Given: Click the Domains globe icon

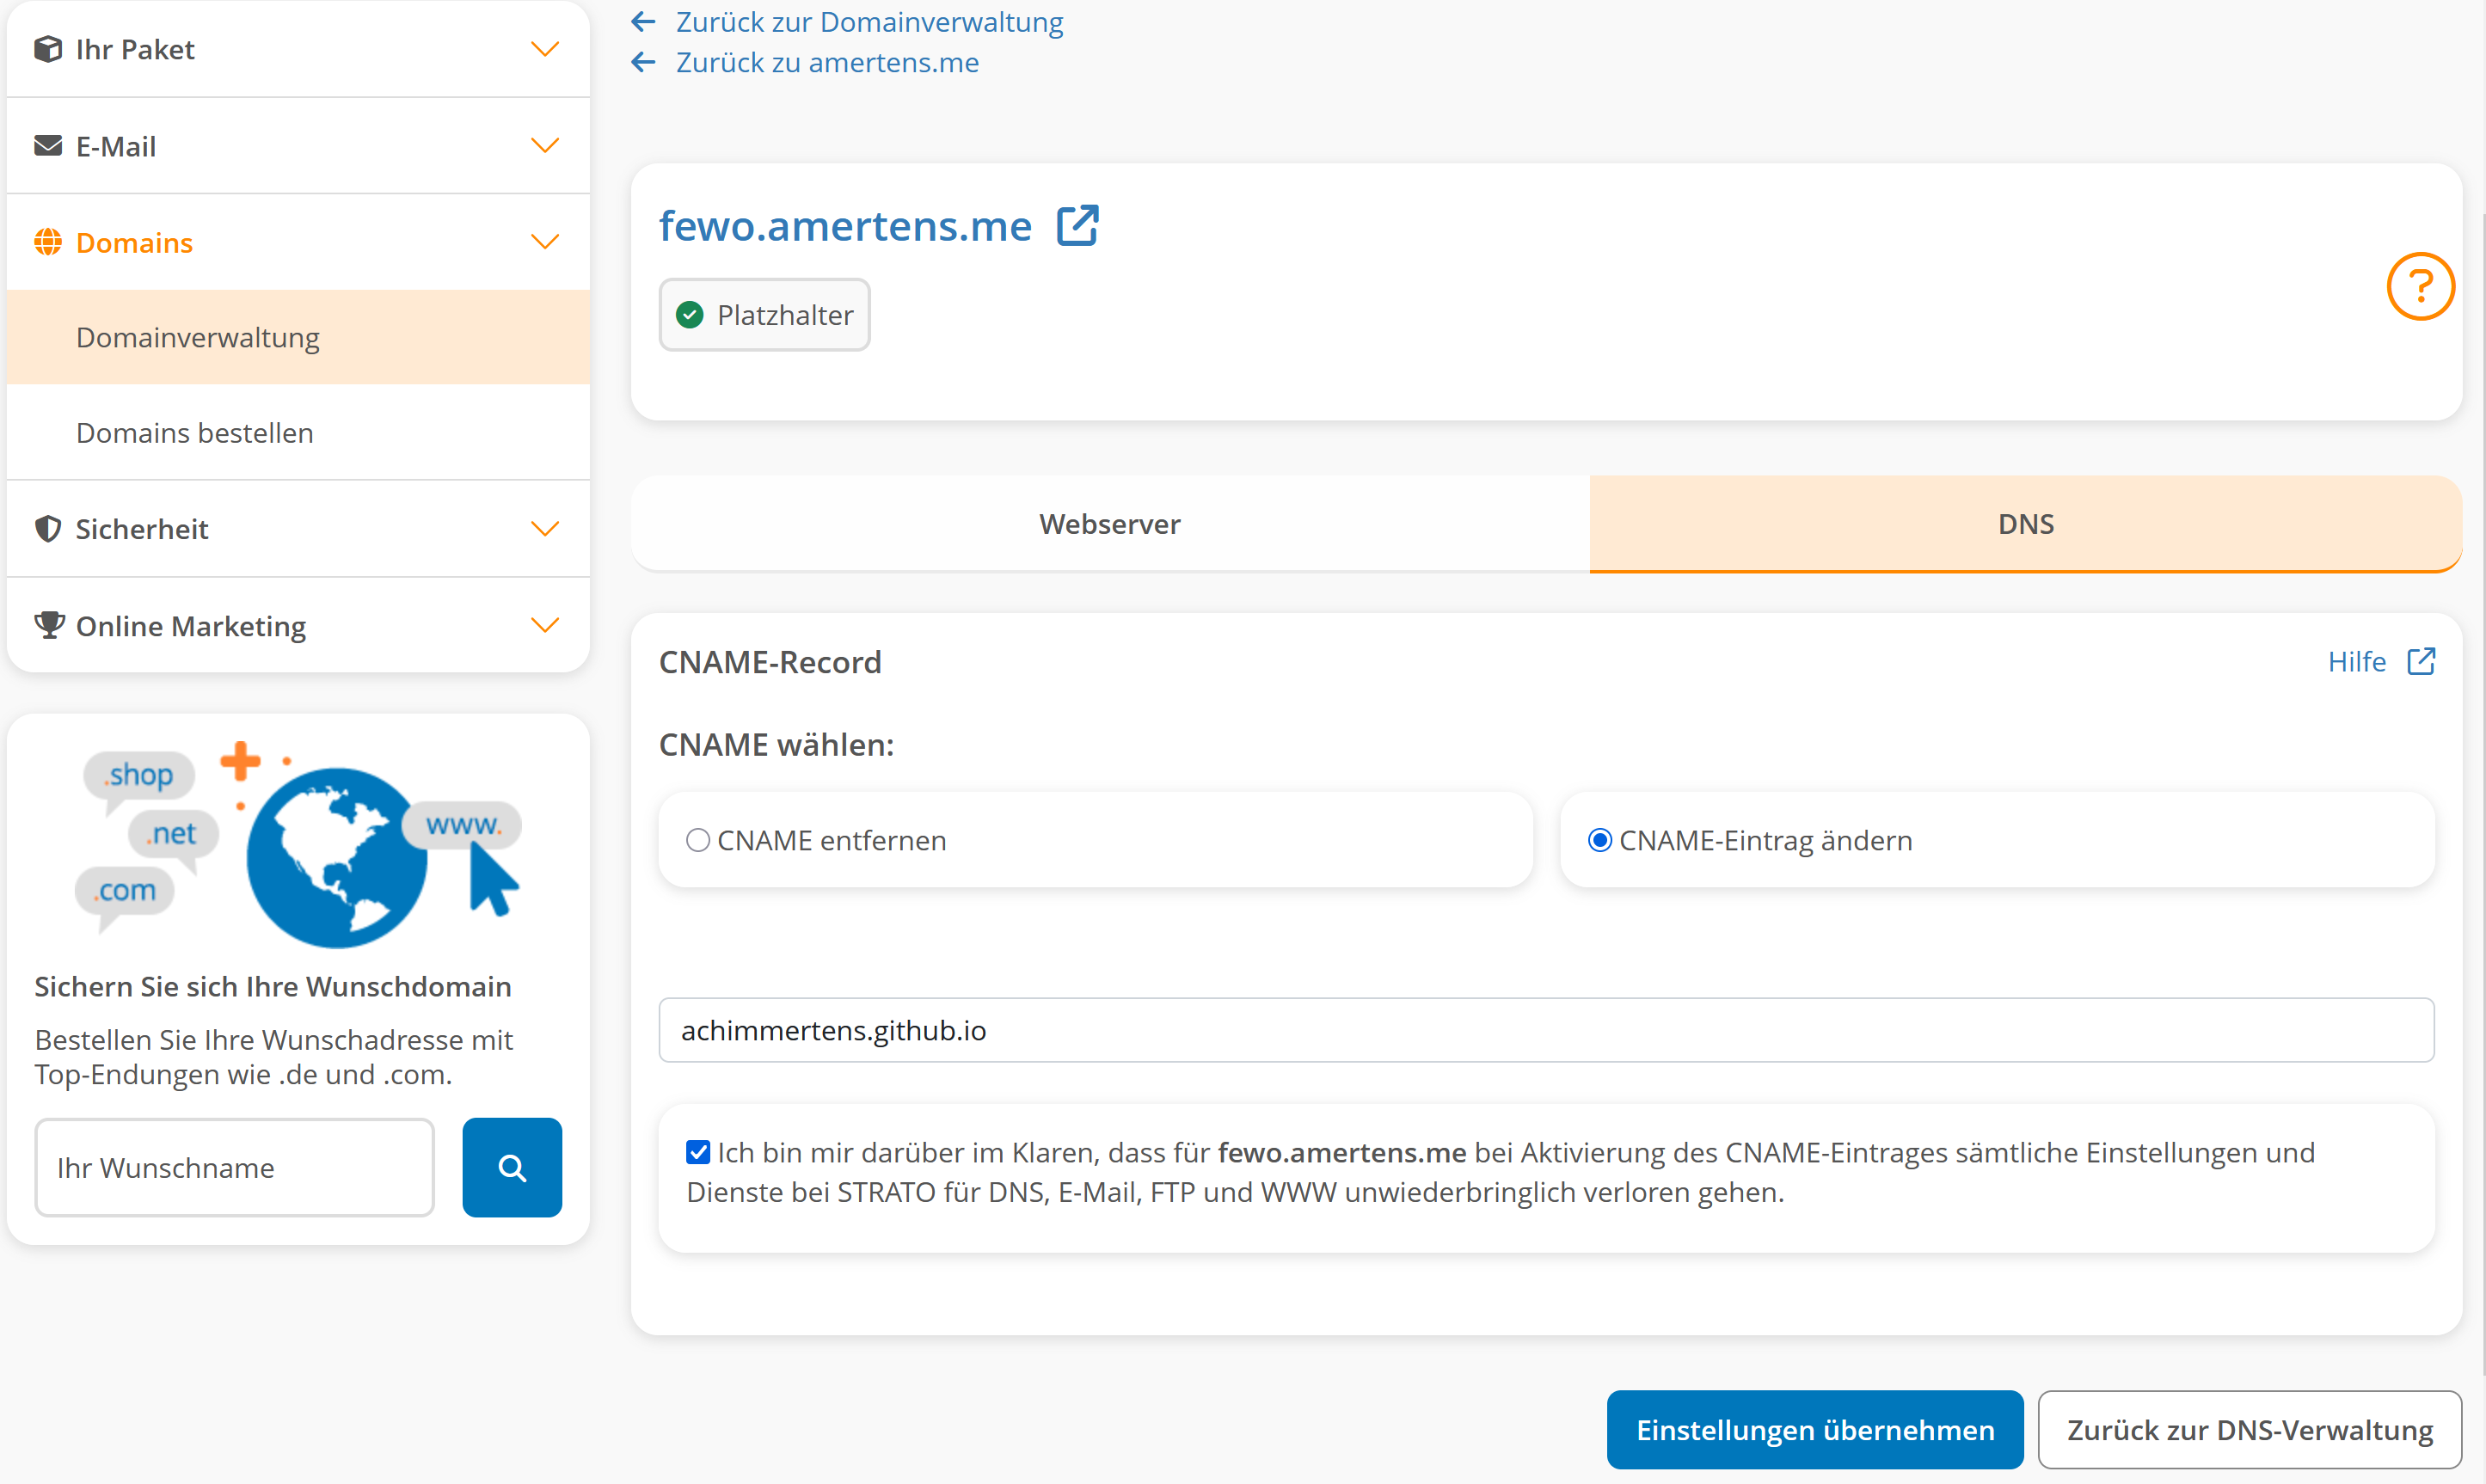Looking at the screenshot, I should [x=48, y=242].
